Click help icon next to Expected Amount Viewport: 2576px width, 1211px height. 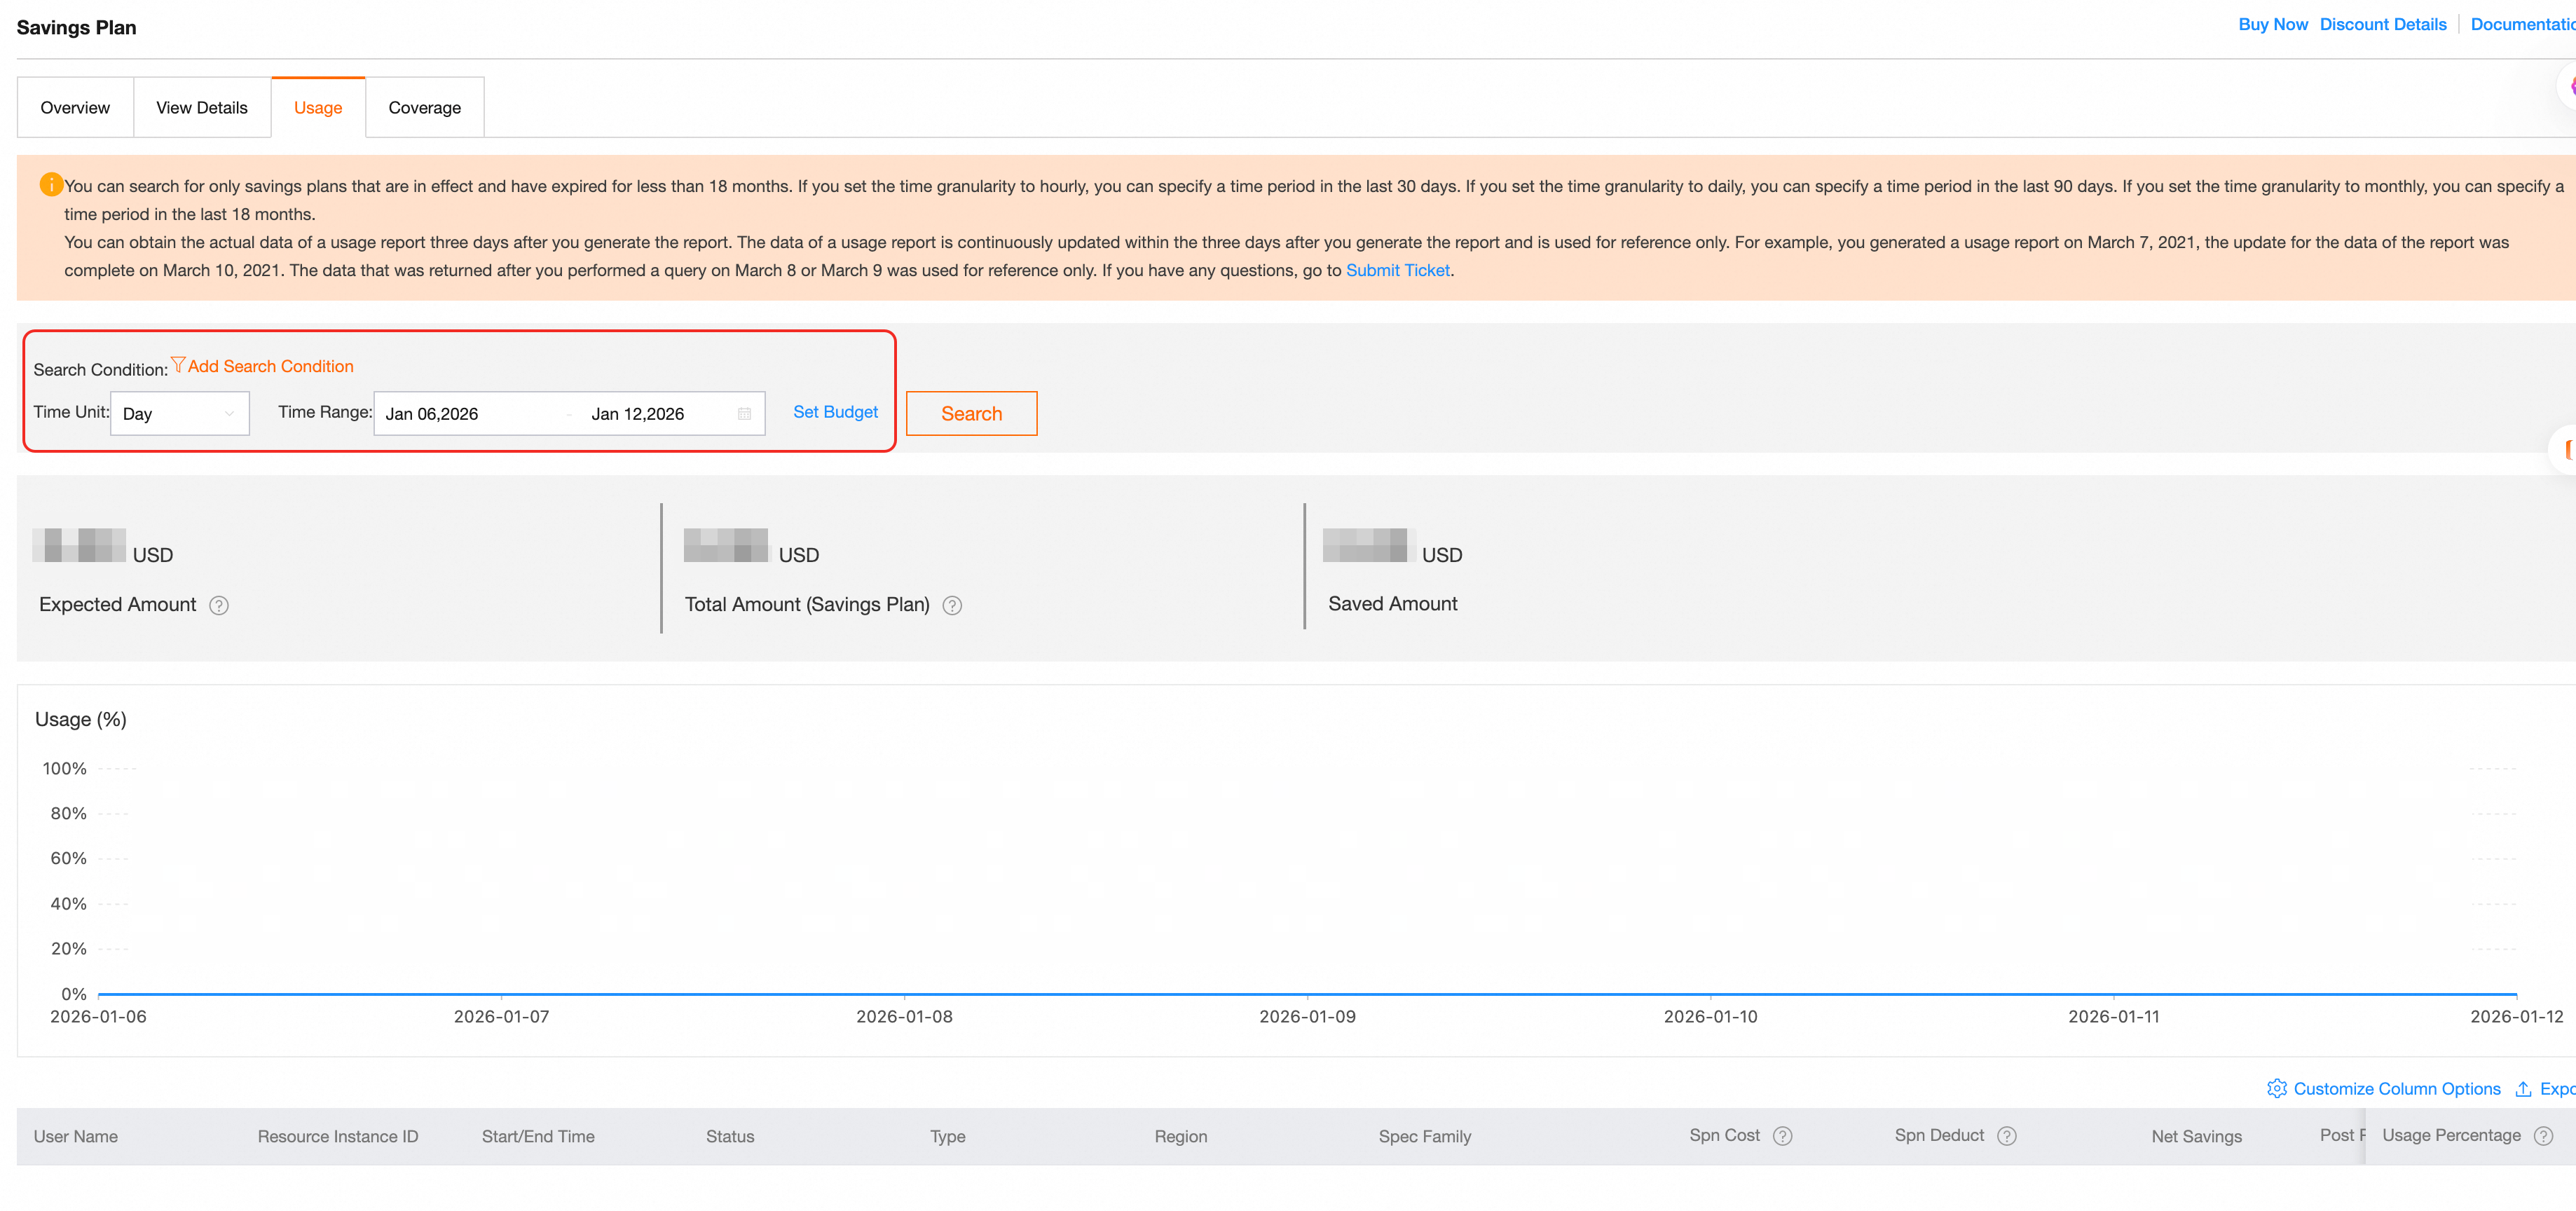(x=218, y=605)
